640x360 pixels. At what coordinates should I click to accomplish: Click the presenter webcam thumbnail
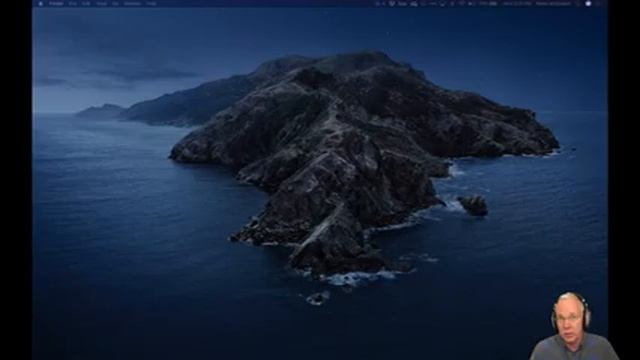coord(575,325)
